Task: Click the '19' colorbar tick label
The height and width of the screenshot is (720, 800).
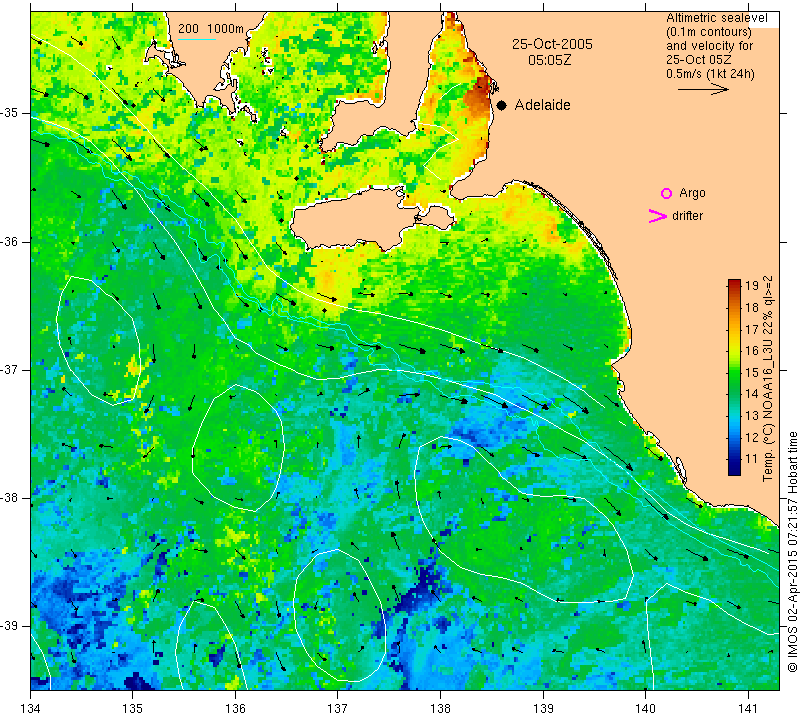Action: click(x=752, y=286)
